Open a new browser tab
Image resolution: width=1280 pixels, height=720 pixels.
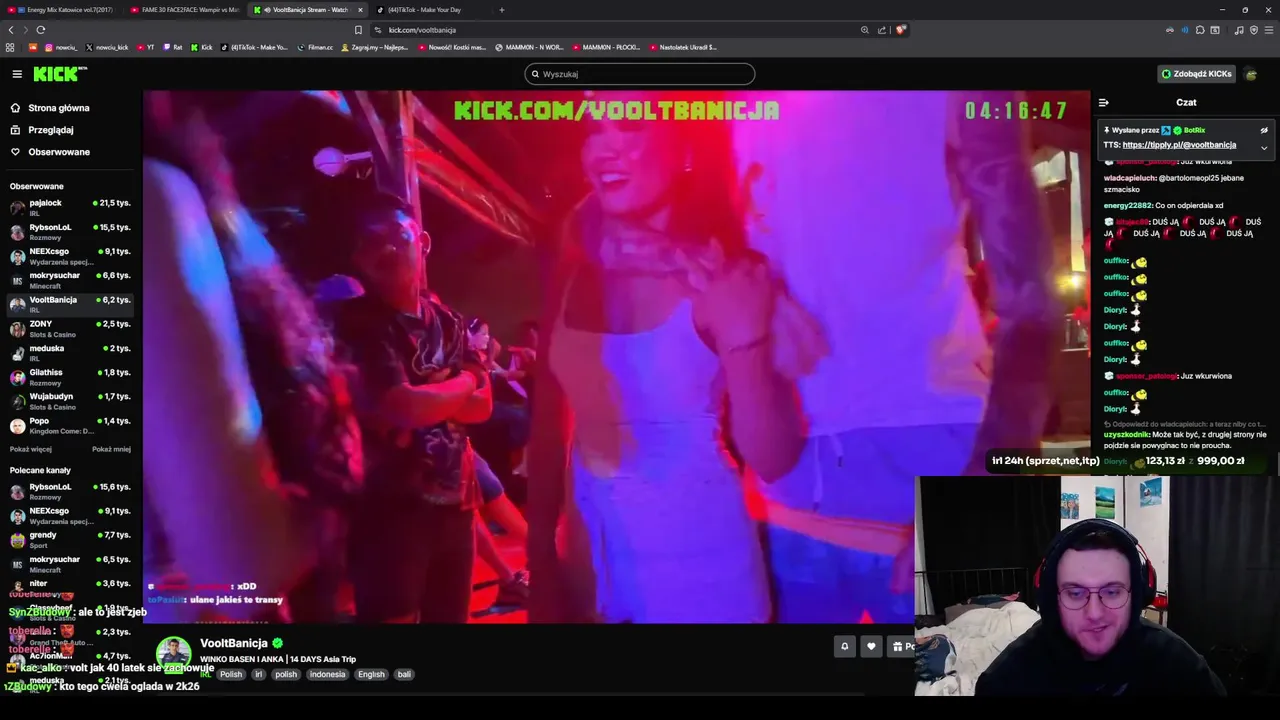(x=502, y=10)
